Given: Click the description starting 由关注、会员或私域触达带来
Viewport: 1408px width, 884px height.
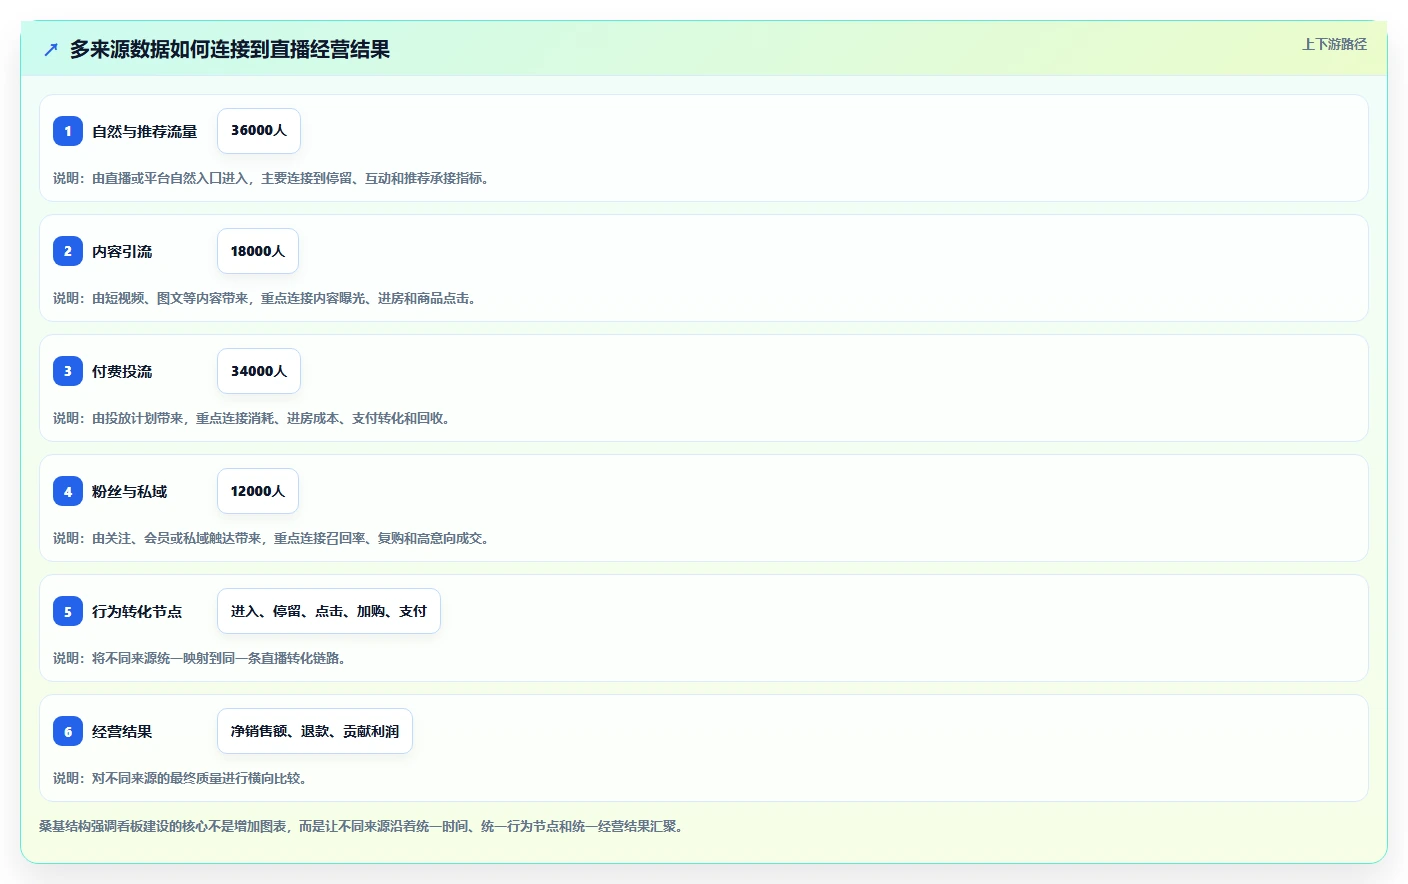Looking at the screenshot, I should (271, 538).
